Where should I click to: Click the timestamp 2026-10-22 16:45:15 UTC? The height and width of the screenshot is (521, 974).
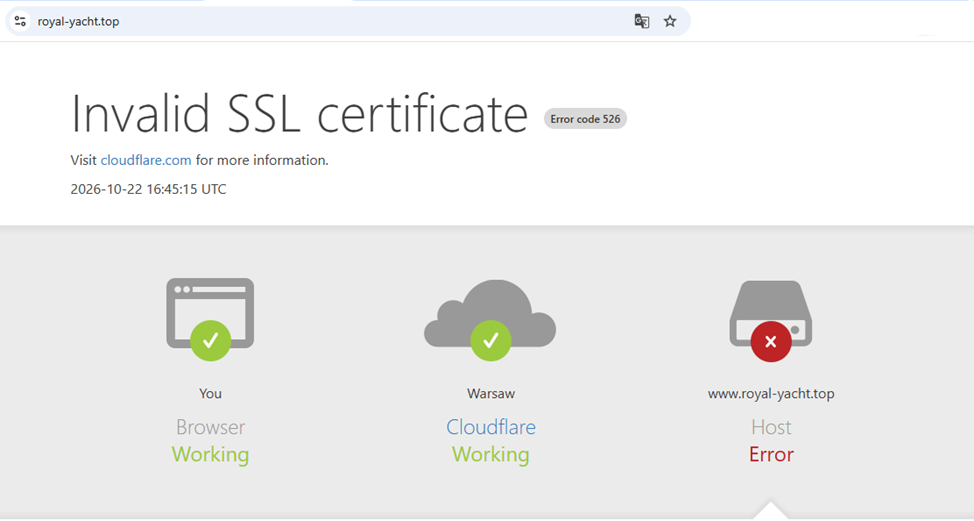pyautogui.click(x=148, y=189)
